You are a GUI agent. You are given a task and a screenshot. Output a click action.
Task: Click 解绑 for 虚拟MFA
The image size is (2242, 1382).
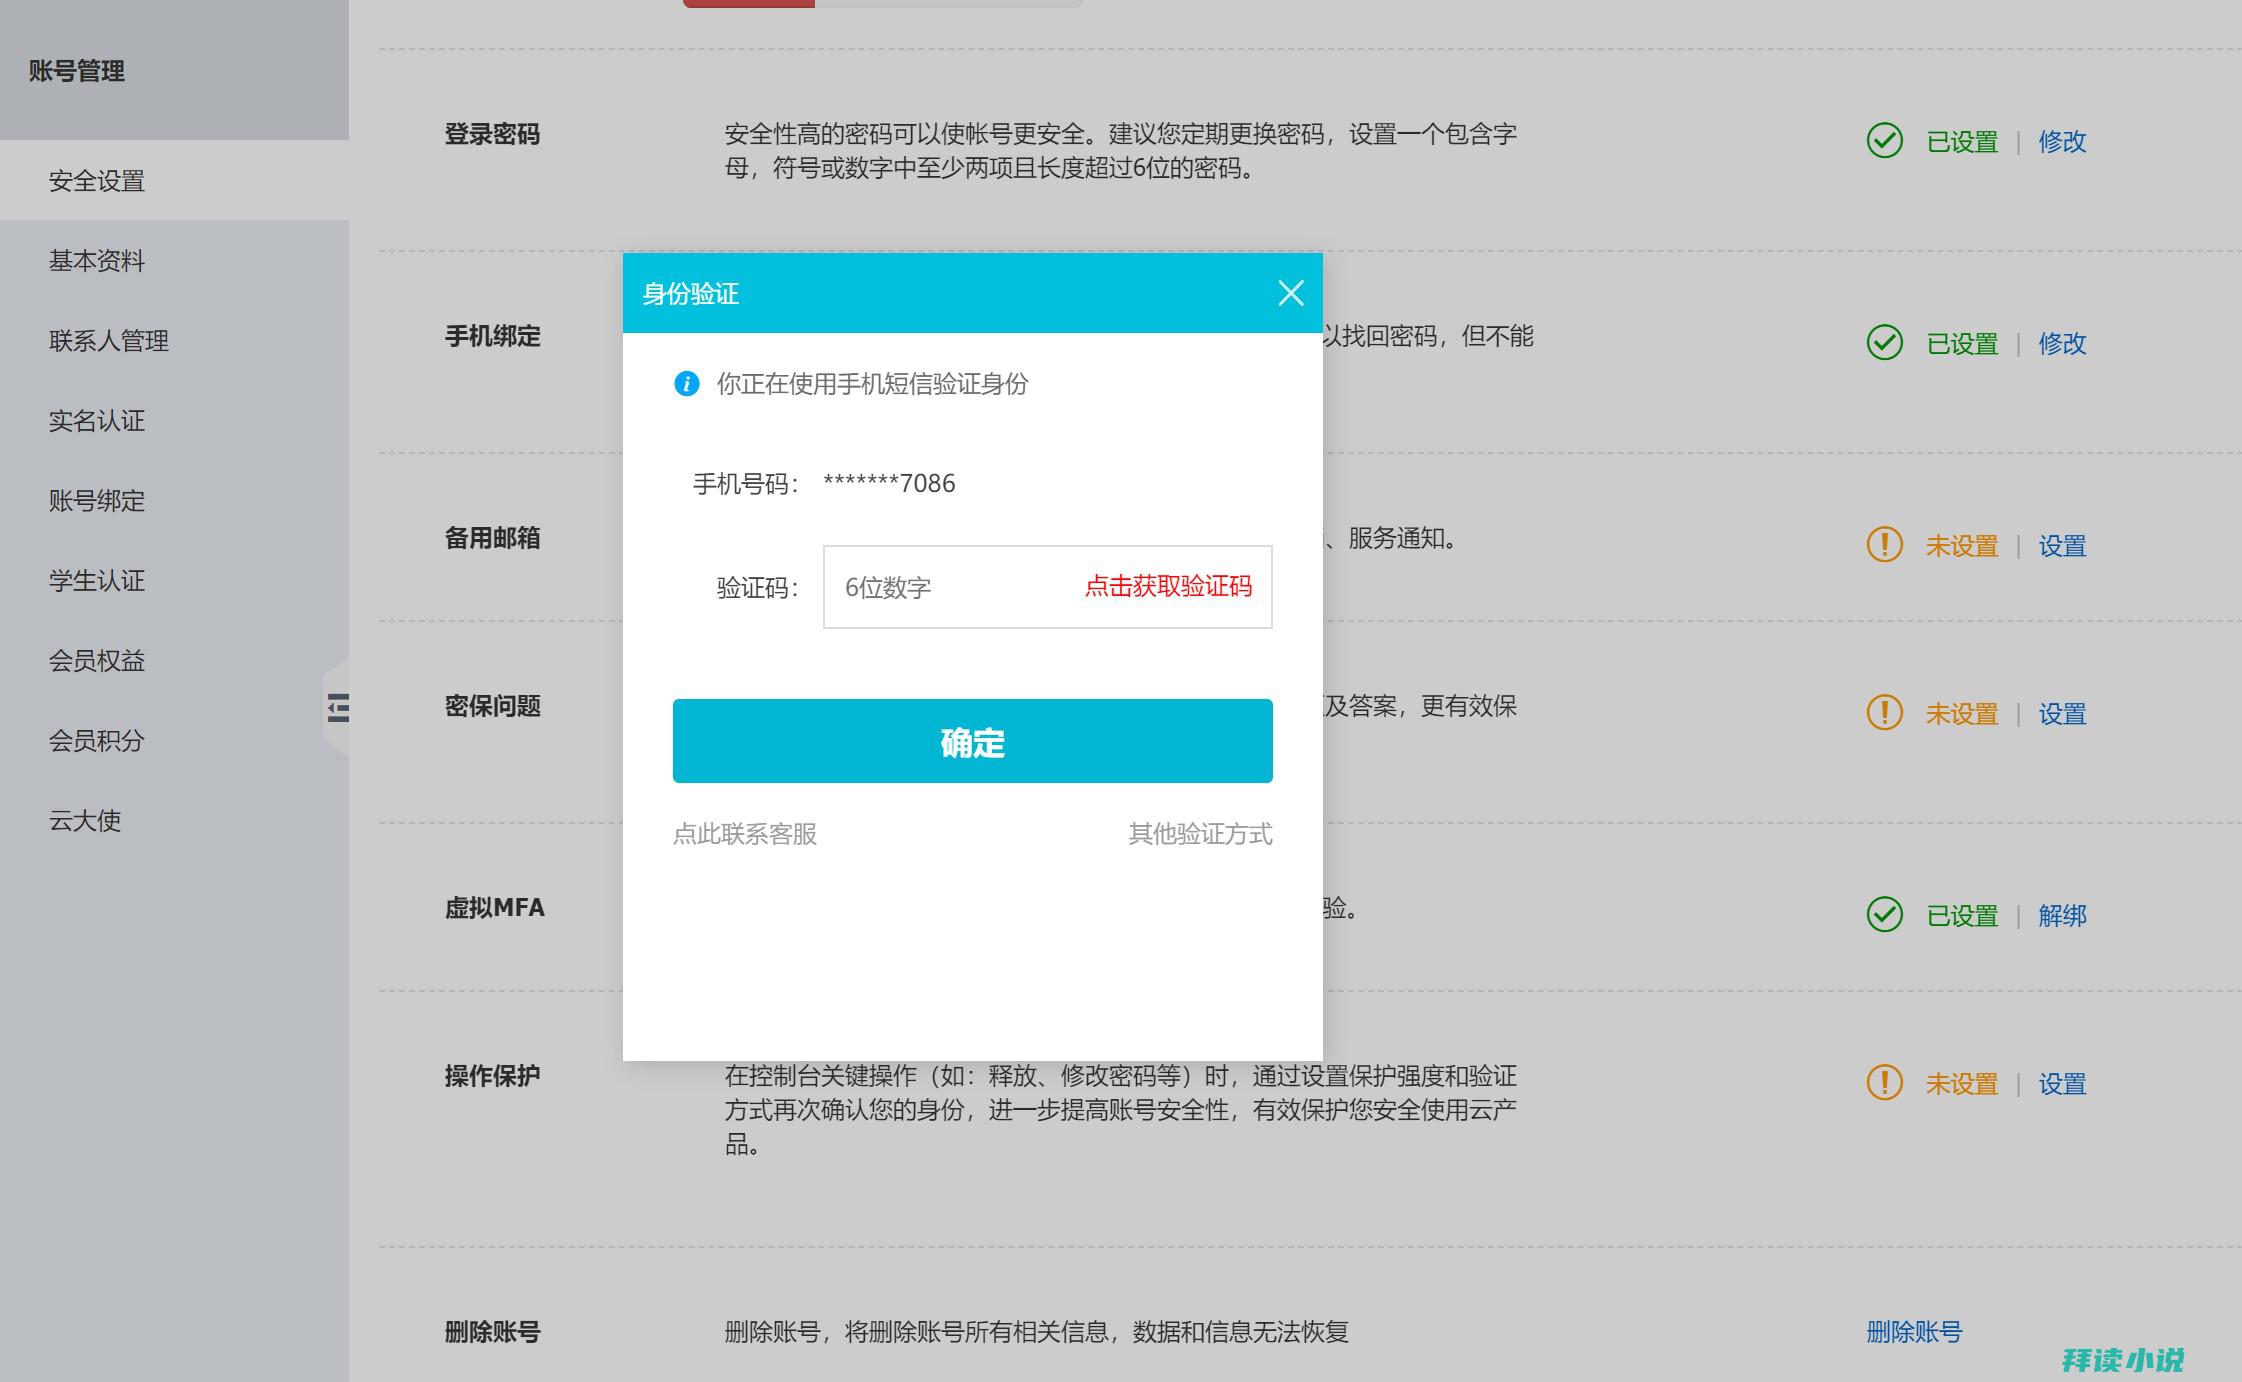click(x=2062, y=916)
